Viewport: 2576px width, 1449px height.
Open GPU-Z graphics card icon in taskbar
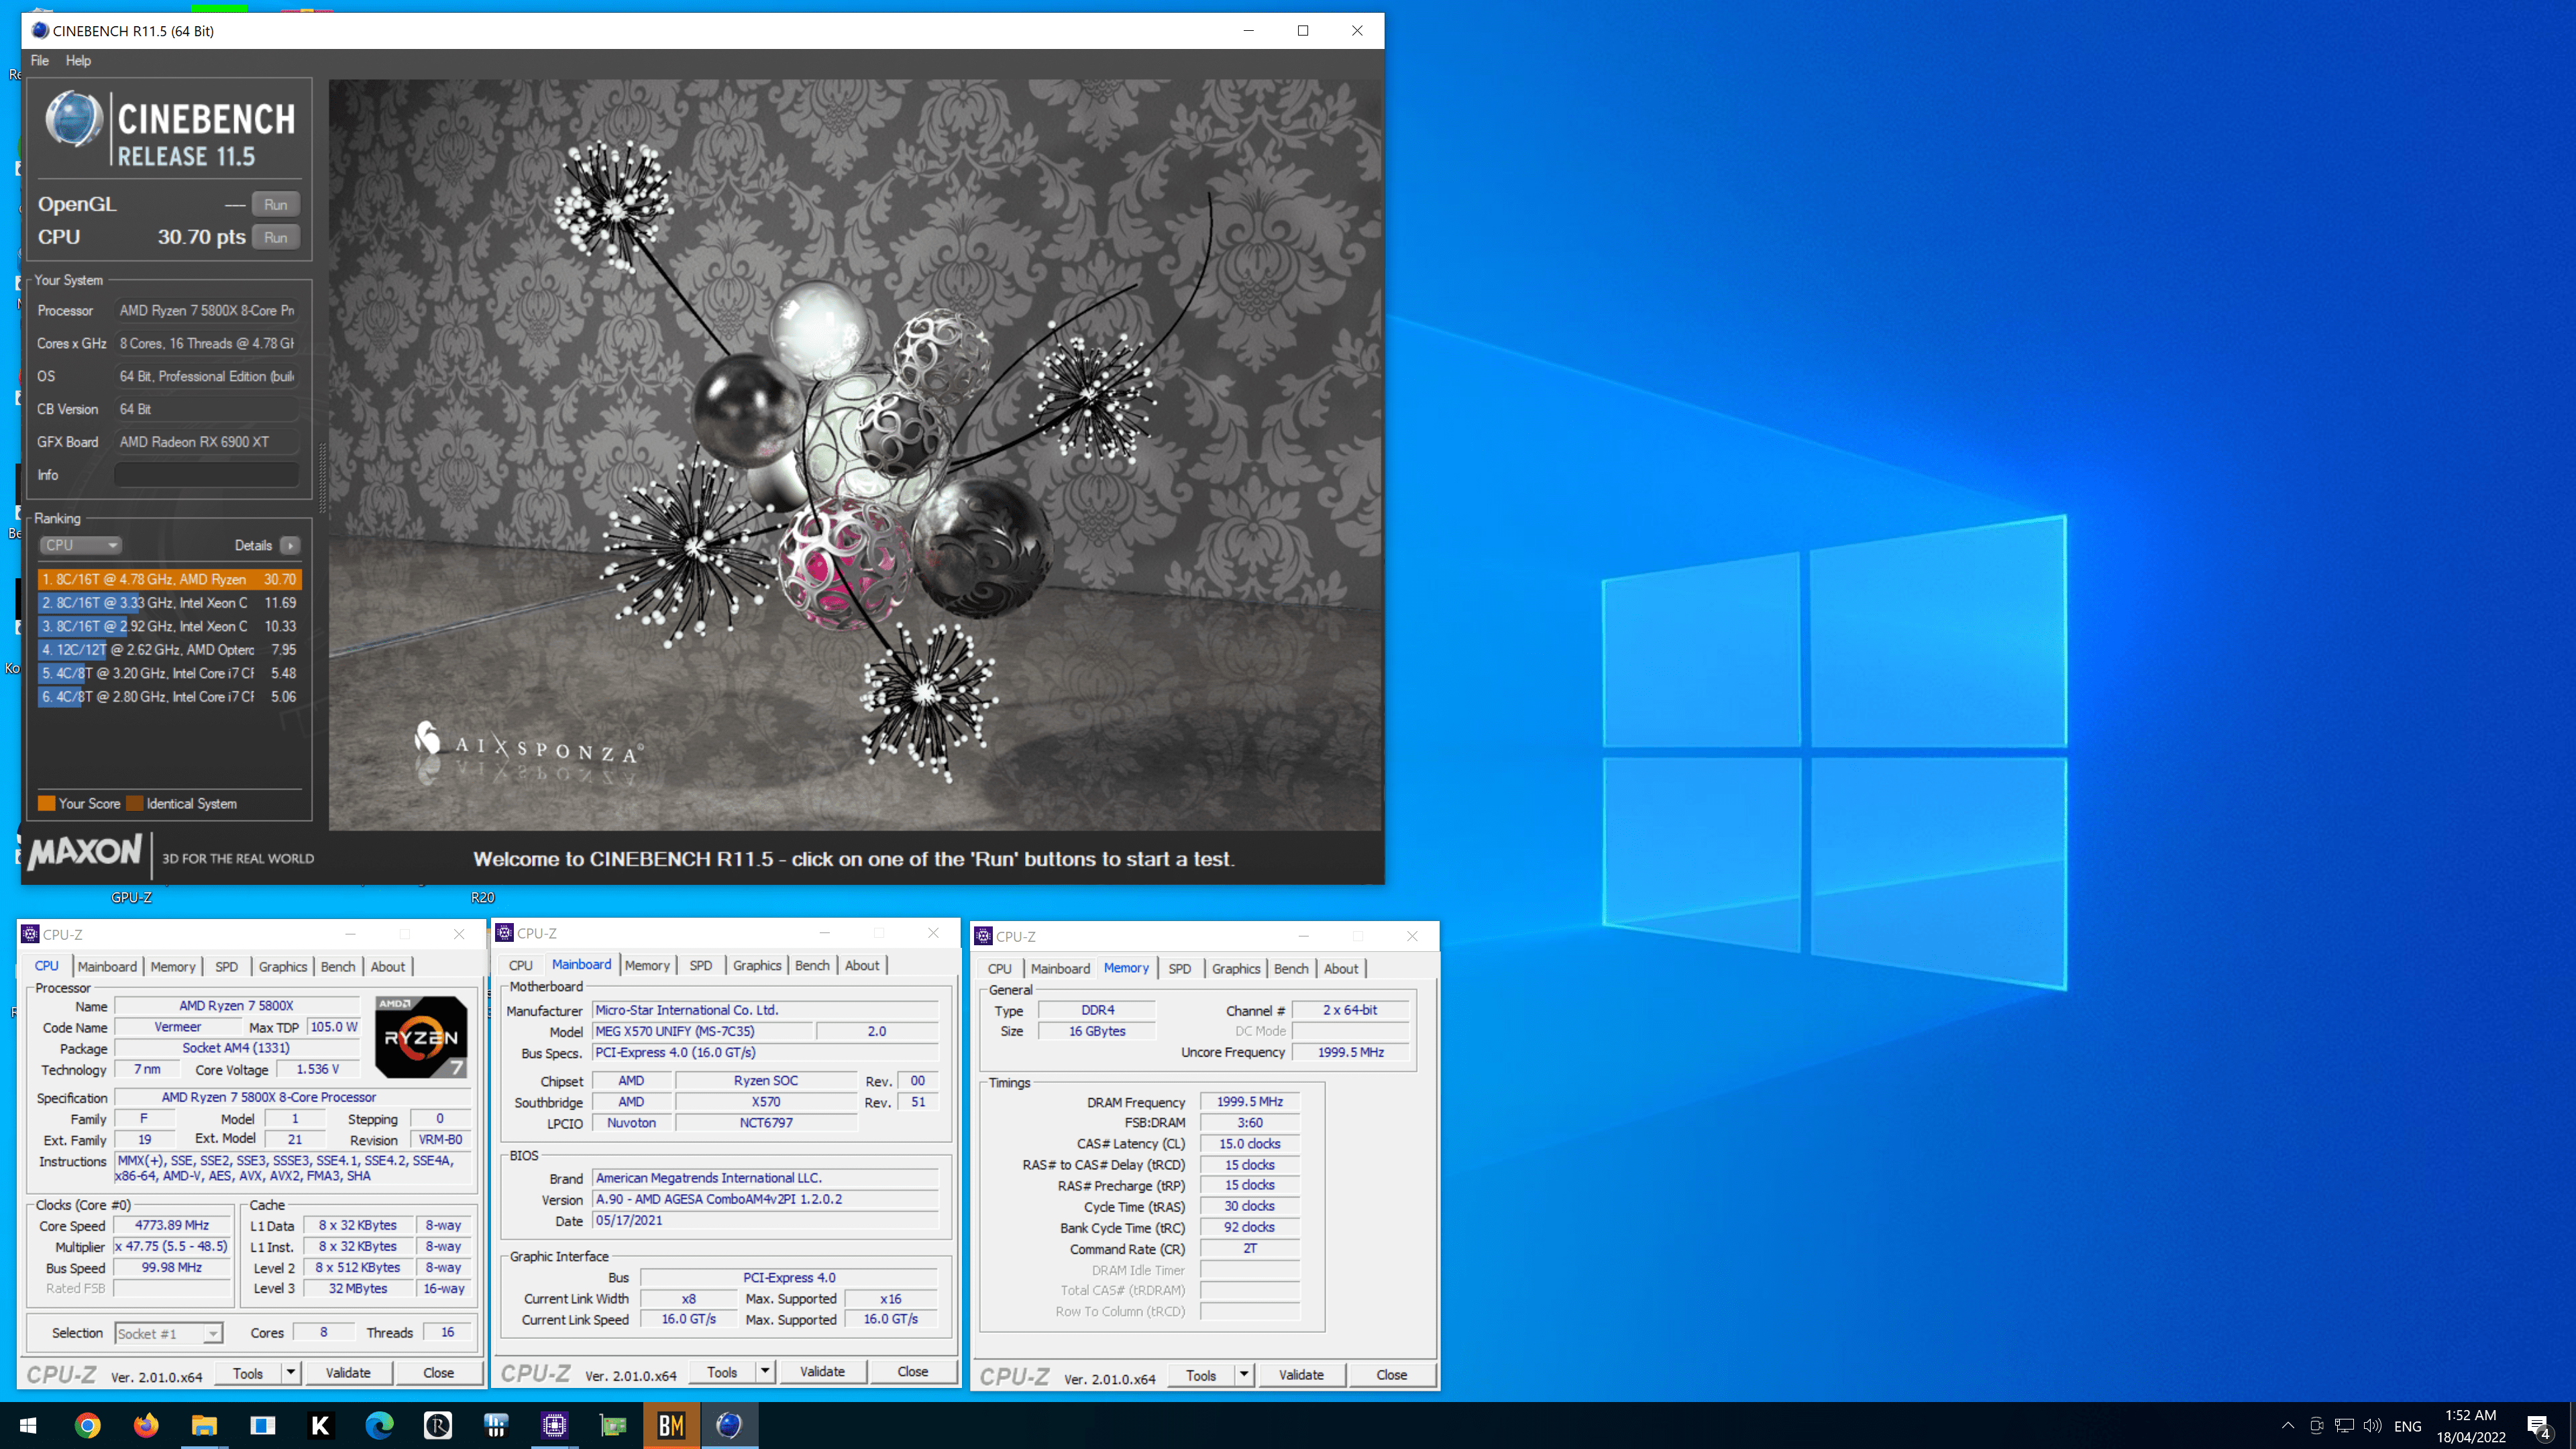tap(613, 1425)
